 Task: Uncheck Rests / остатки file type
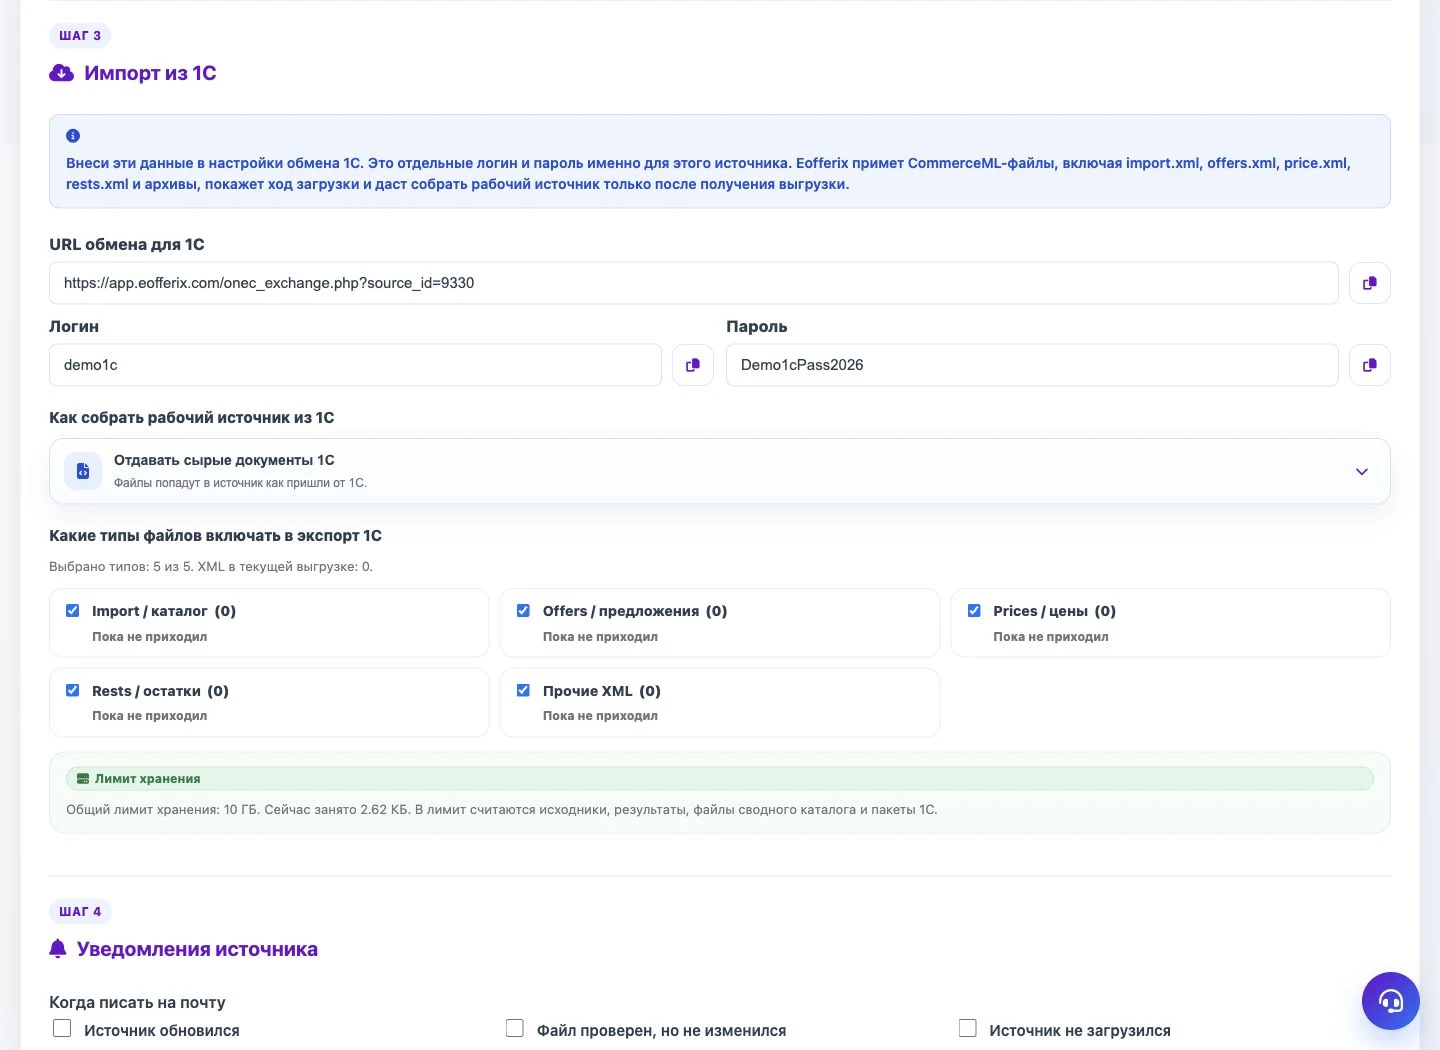73,691
